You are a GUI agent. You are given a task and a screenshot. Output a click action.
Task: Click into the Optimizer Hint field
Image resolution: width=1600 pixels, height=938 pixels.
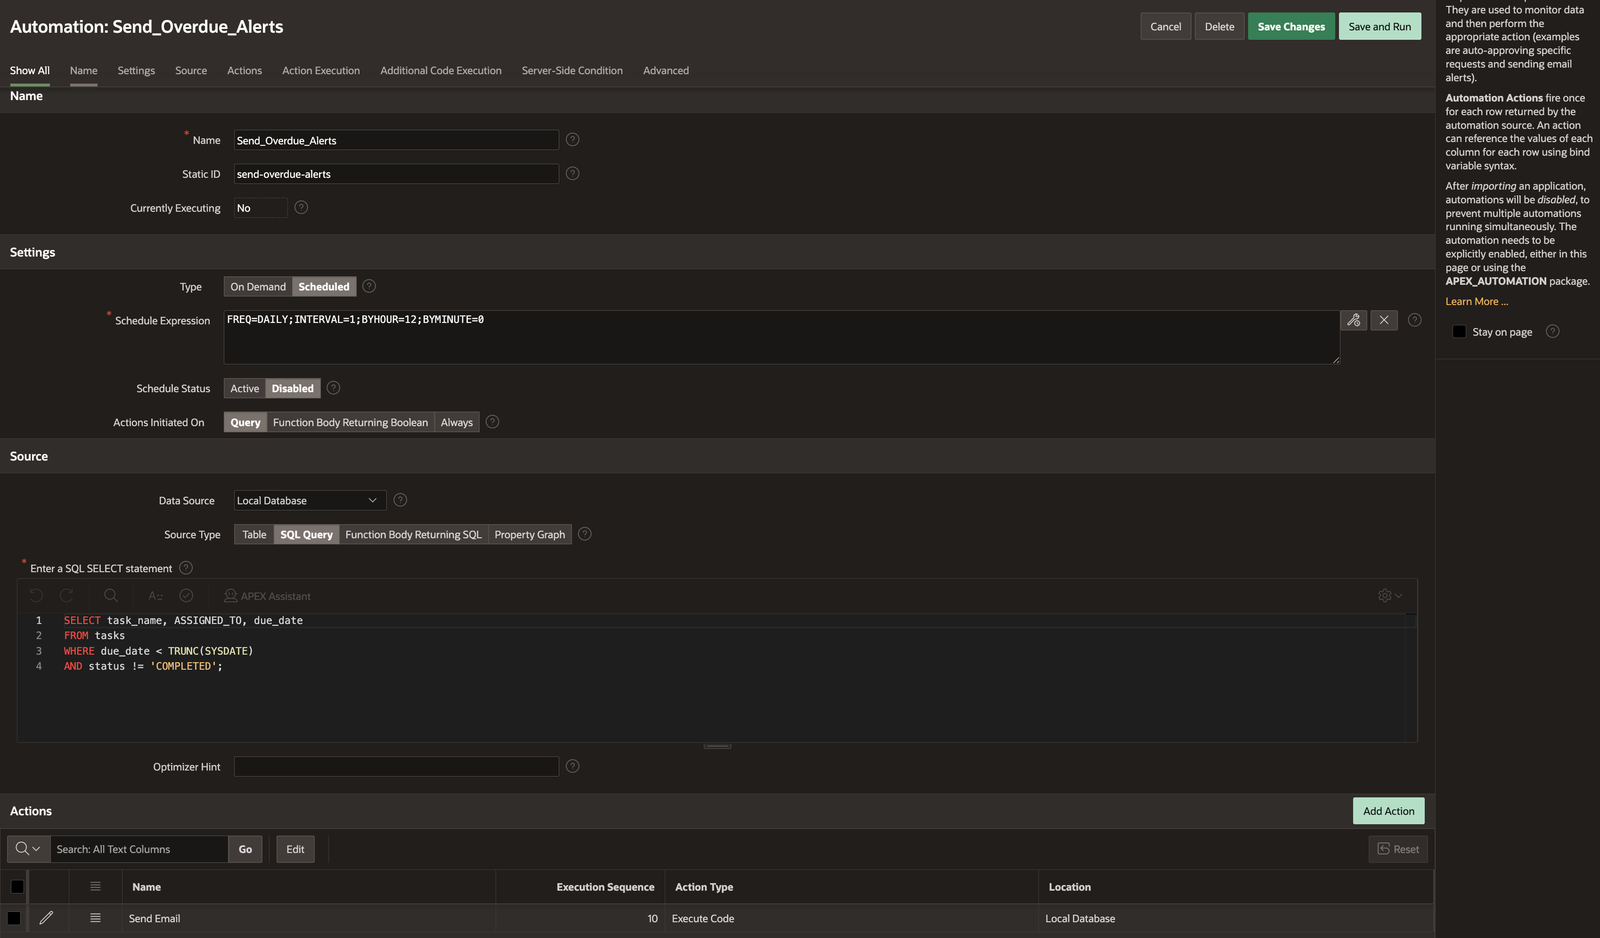click(396, 767)
